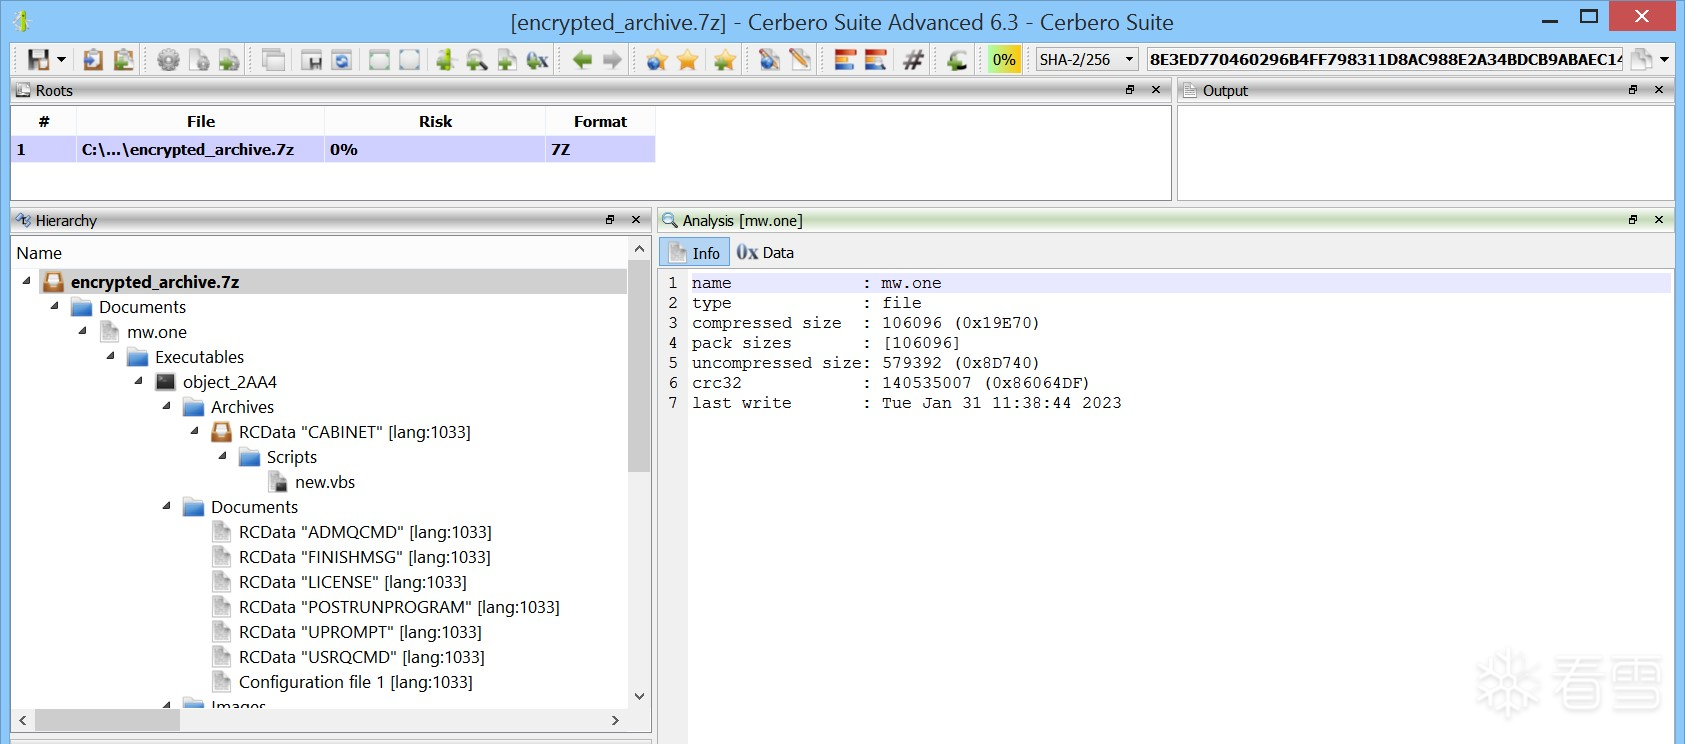The image size is (1685, 744).
Task: Undock the Output panel
Action: (x=1633, y=90)
